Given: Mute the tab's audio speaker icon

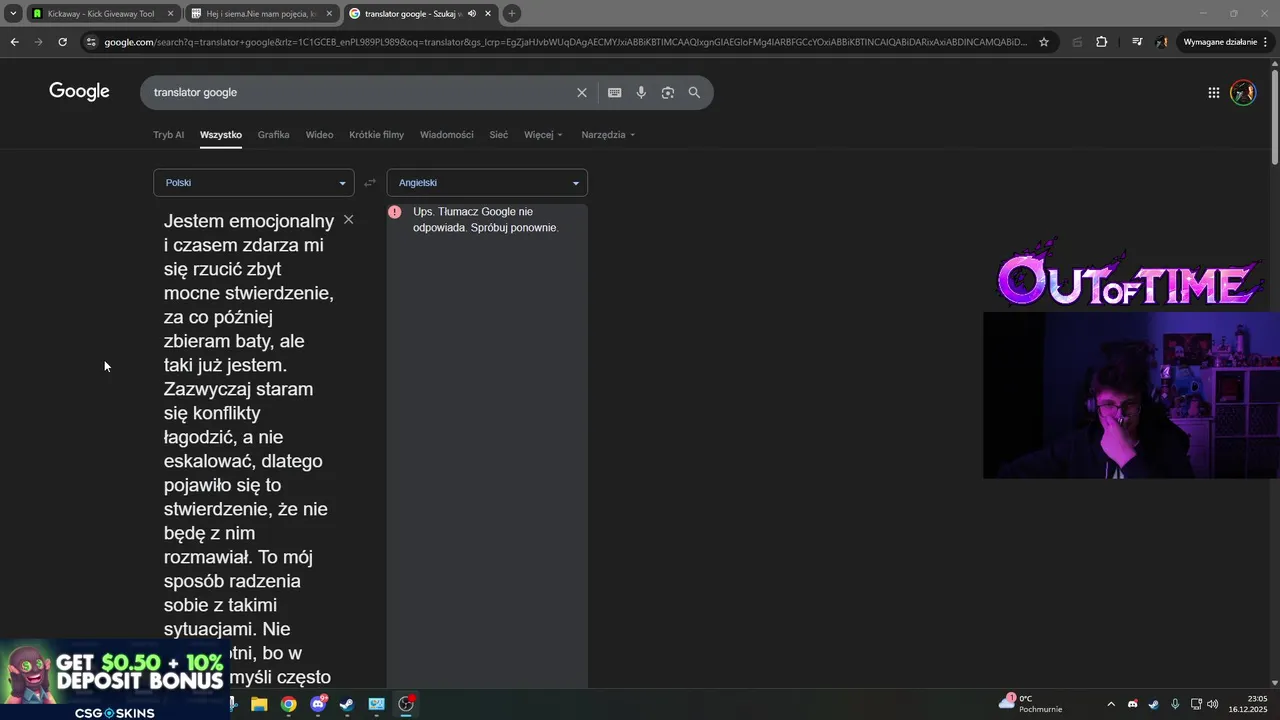Looking at the screenshot, I should point(472,14).
